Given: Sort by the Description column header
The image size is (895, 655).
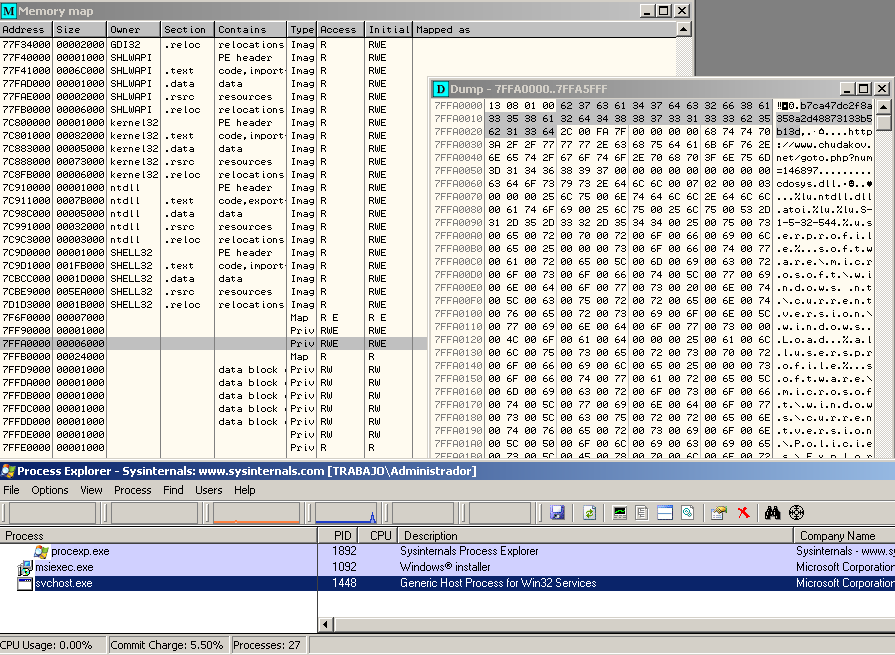Looking at the screenshot, I should 430,536.
